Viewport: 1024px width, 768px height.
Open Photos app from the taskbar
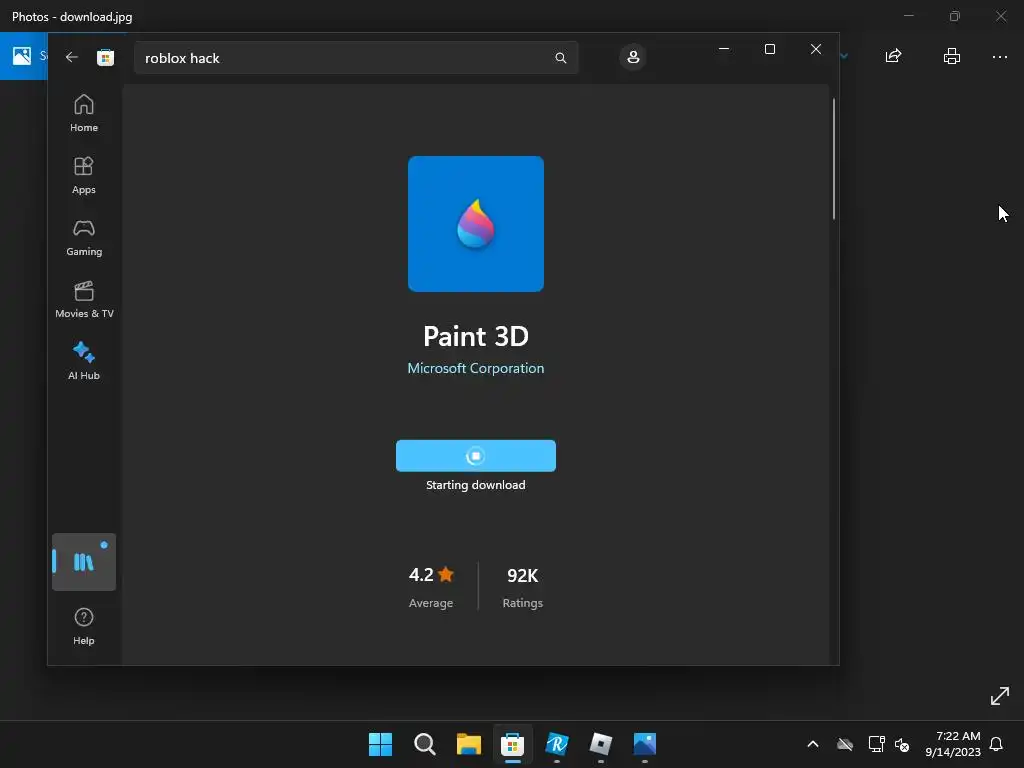click(x=645, y=744)
